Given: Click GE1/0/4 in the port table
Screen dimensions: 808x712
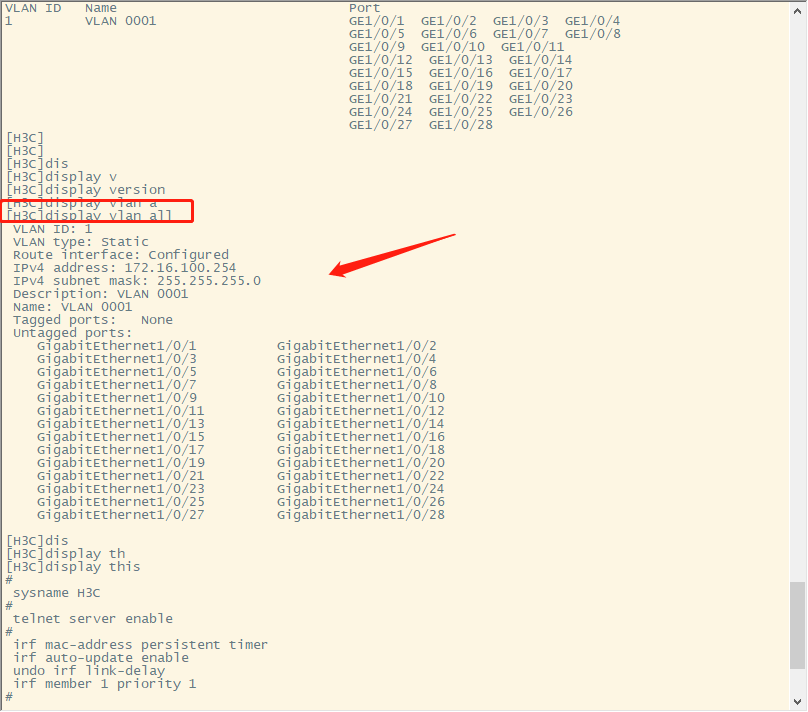Looking at the screenshot, I should click(593, 21).
